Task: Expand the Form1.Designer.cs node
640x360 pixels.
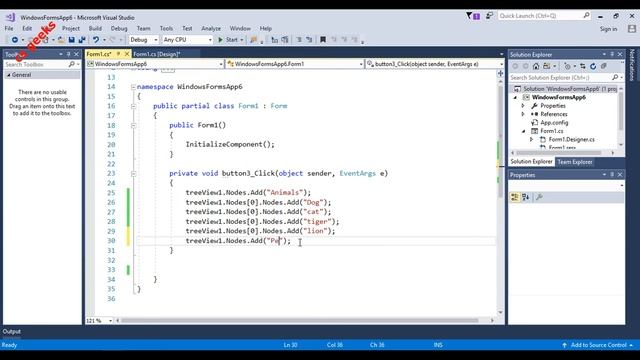Action: pos(531,140)
